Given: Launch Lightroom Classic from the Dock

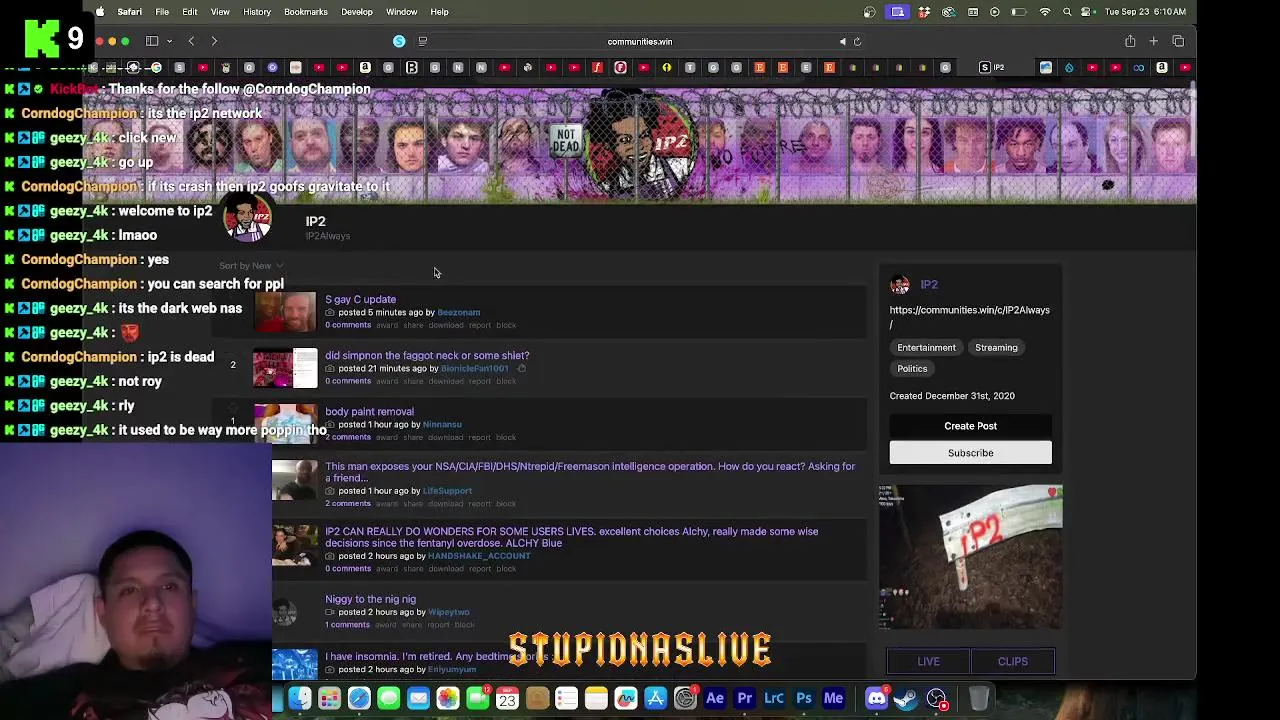Looking at the screenshot, I should (x=774, y=698).
